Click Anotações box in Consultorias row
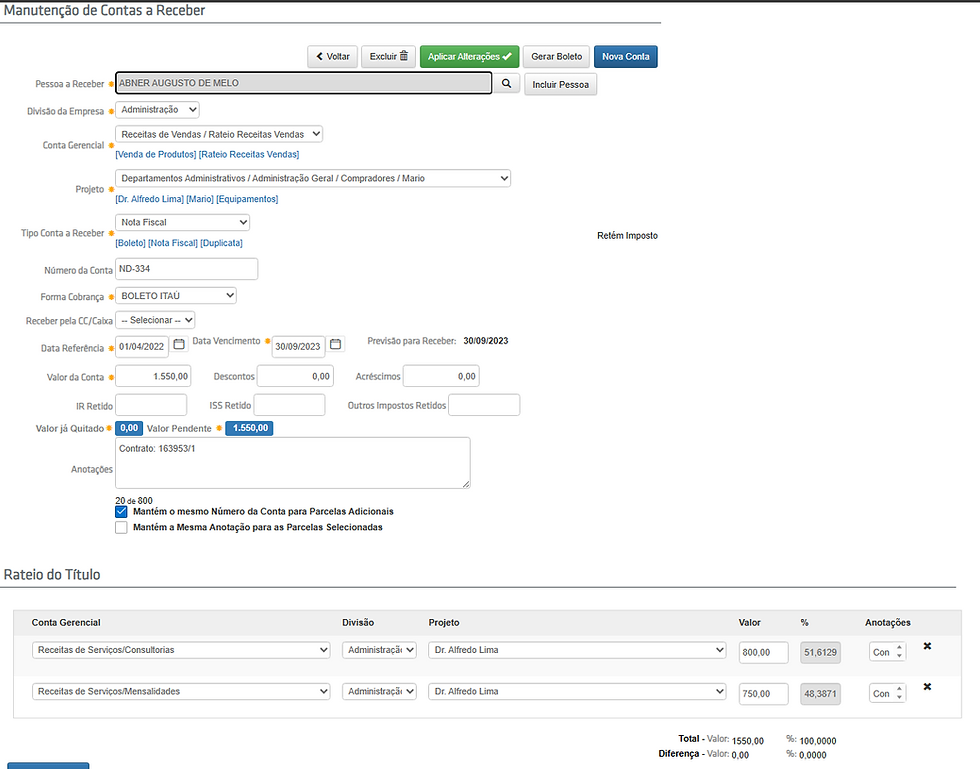980x769 pixels. tap(888, 652)
